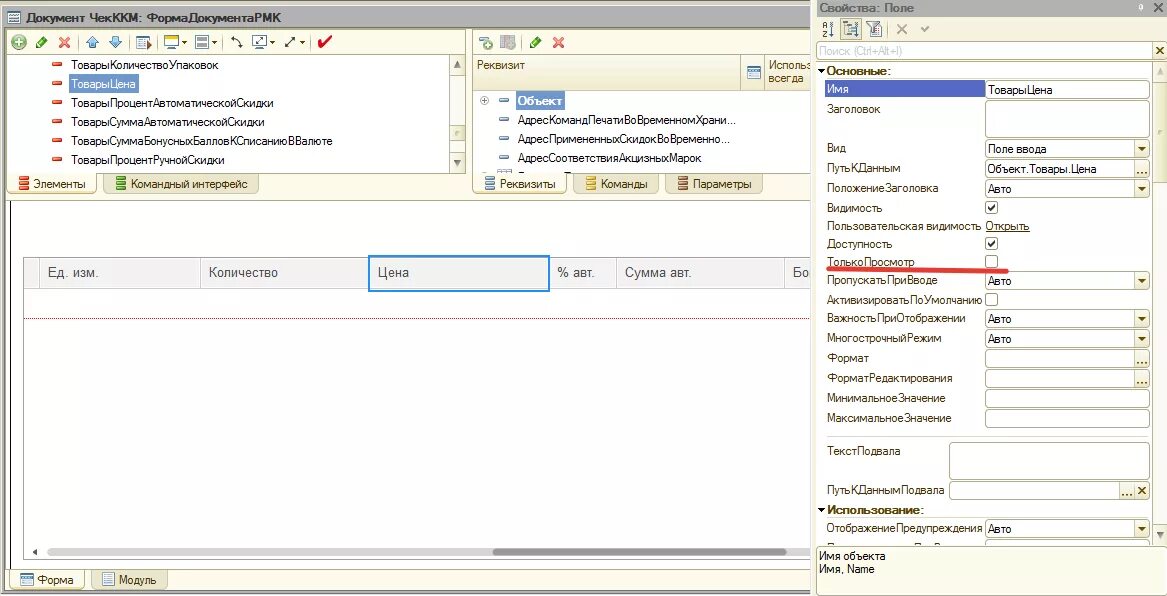Screen dimensions: 1167x596
Task: Enable the АктивизироватьПоУмолчанию checkbox
Action: [991, 300]
